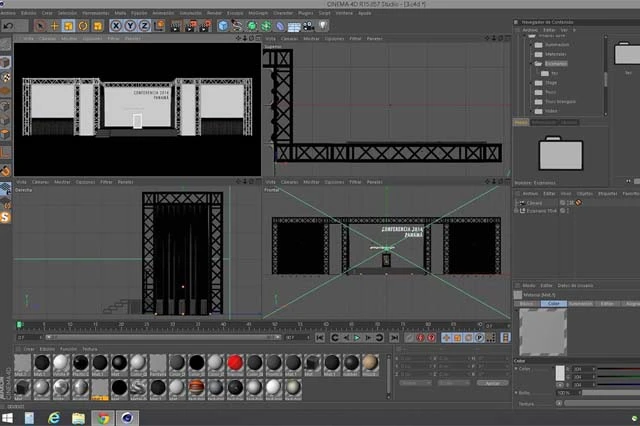Open Chrome from the Windows taskbar
This screenshot has width=640, height=426.
point(101,416)
